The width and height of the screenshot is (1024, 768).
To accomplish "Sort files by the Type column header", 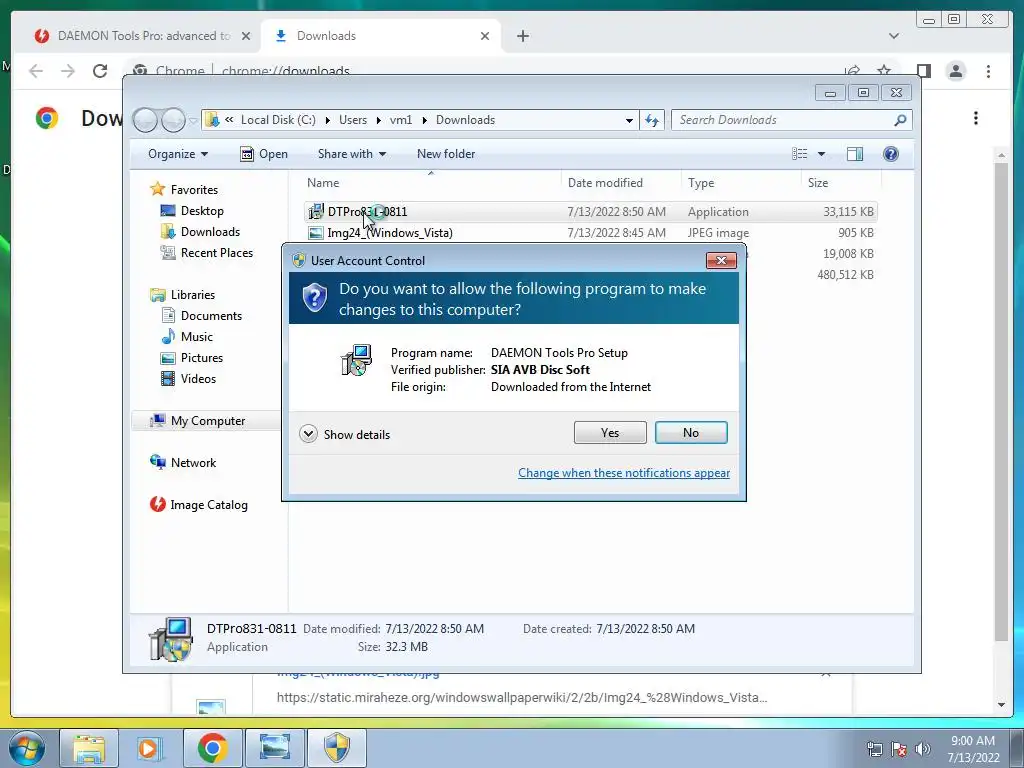I will [x=741, y=183].
